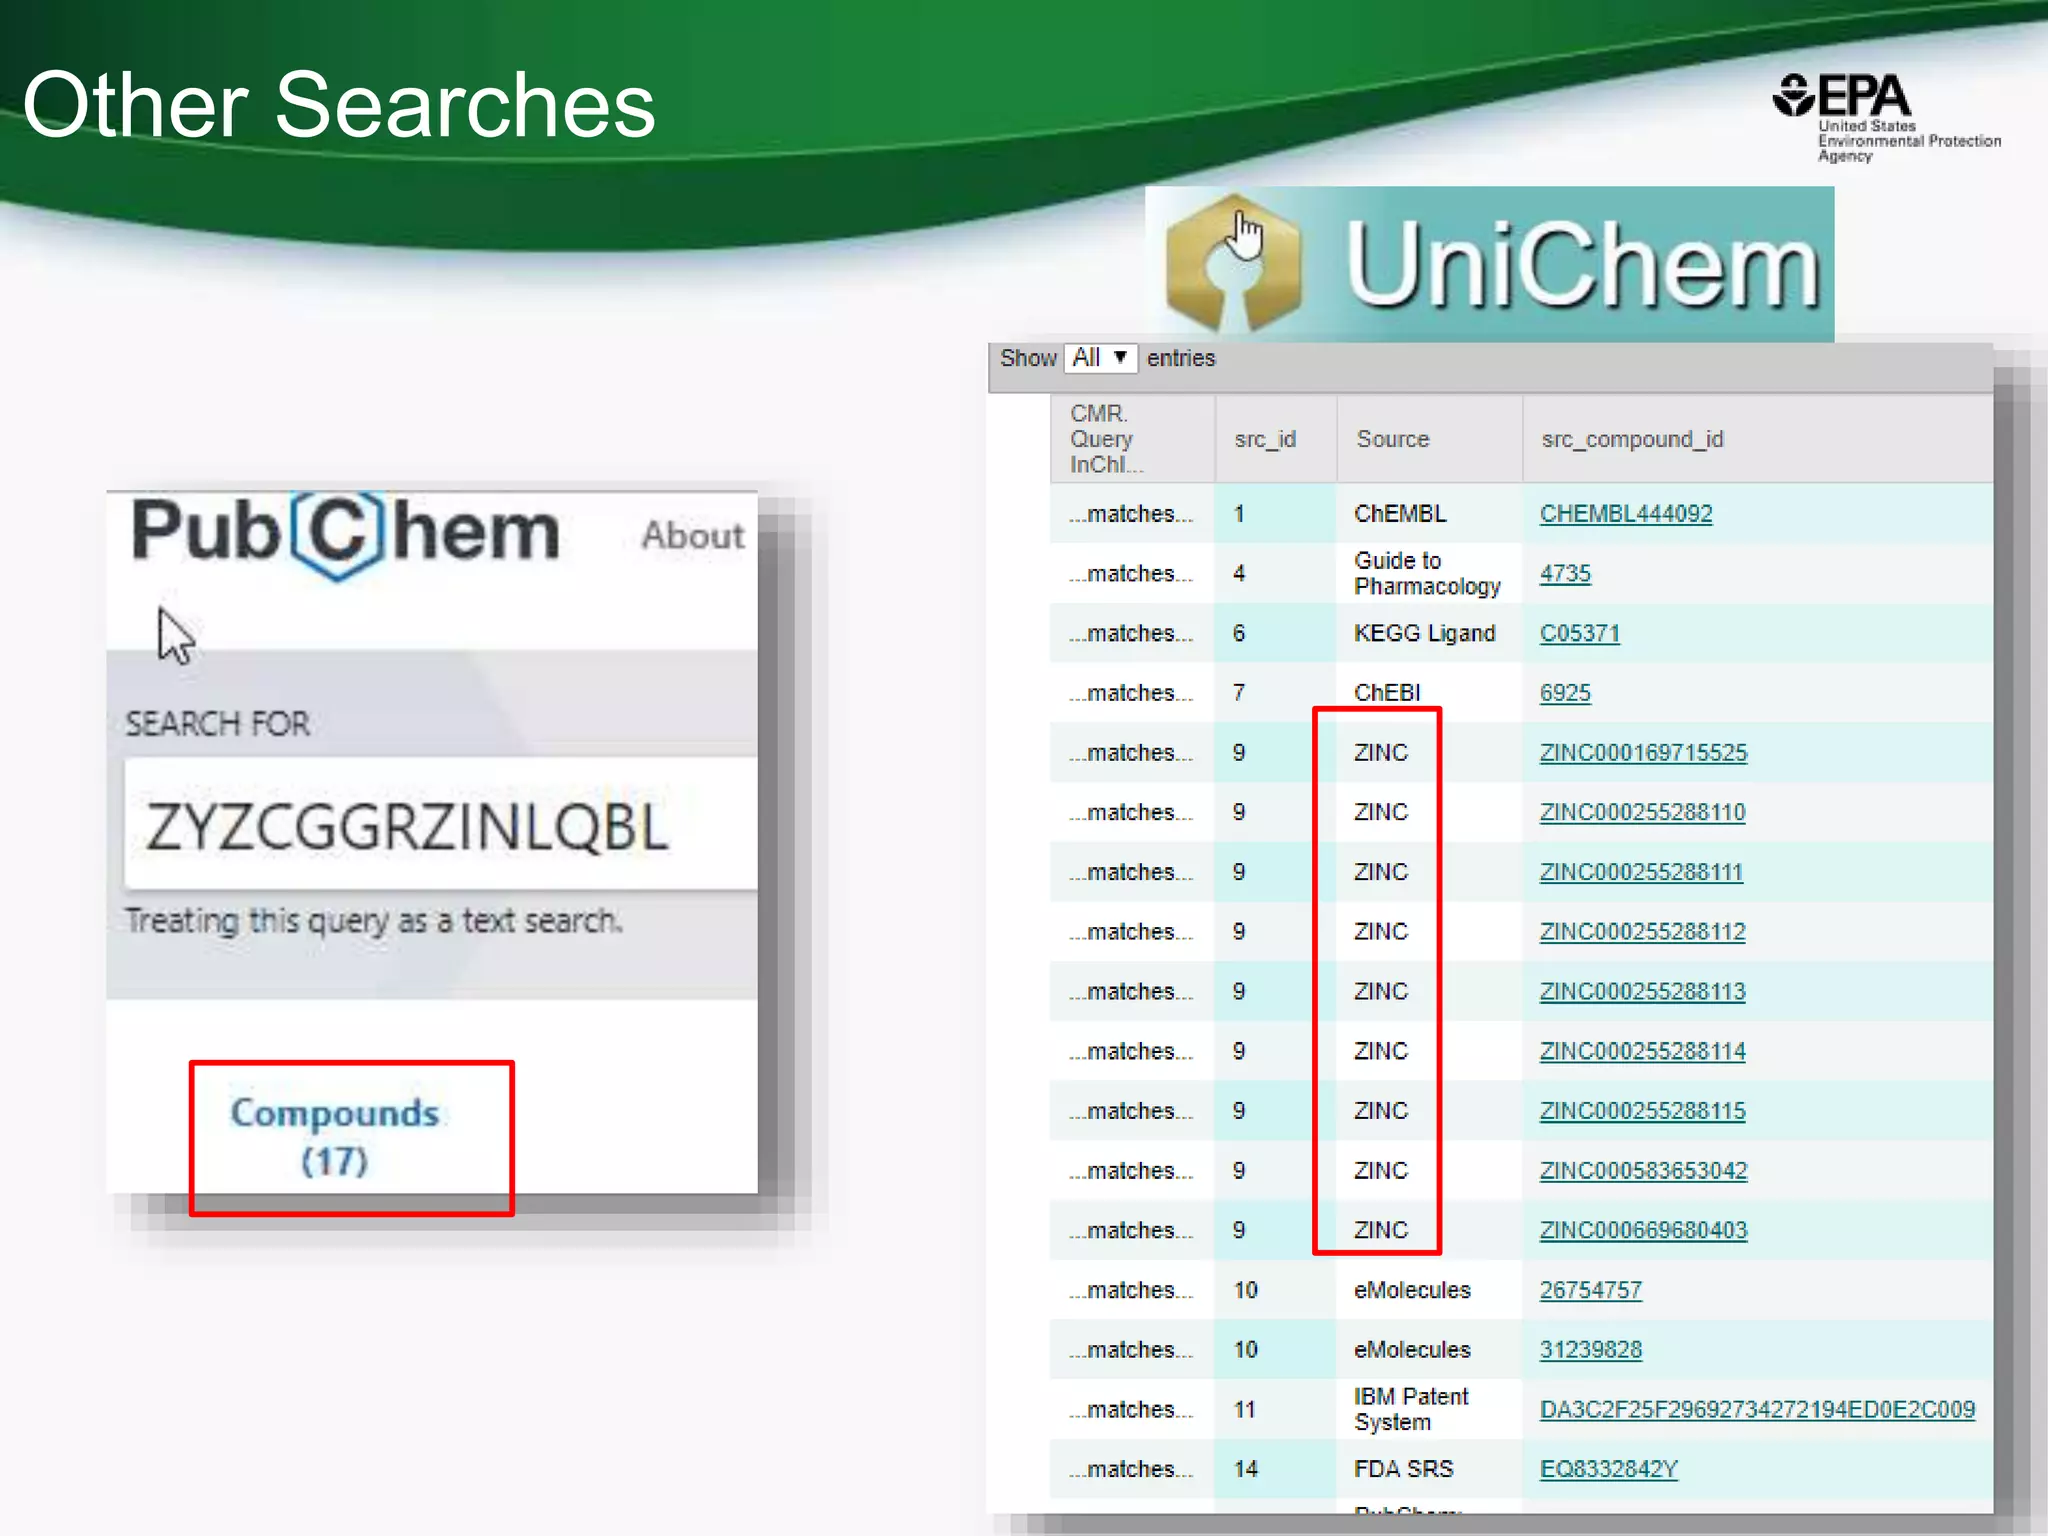
Task: Open the ZINC000169715525 link
Action: [x=1642, y=753]
